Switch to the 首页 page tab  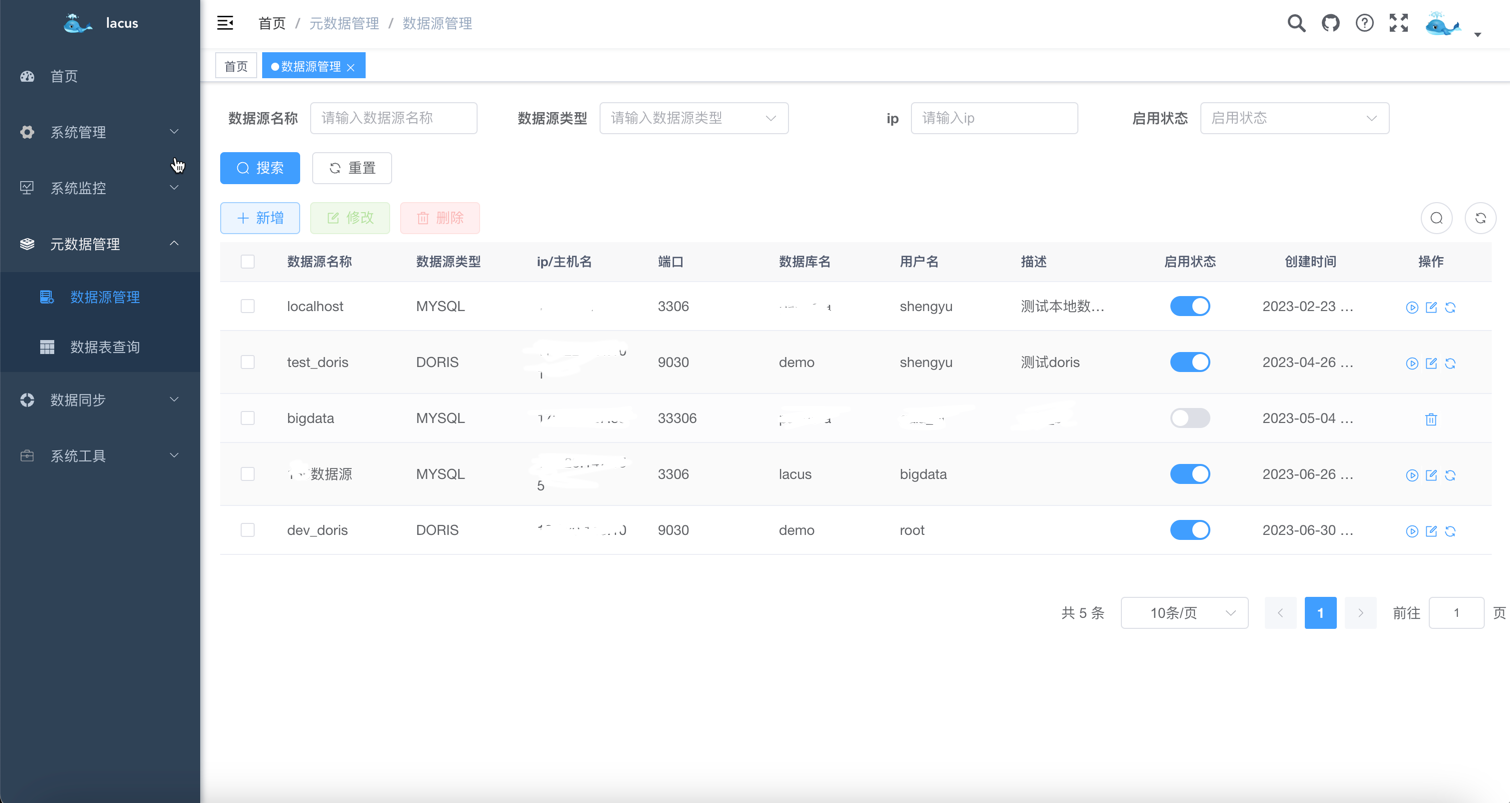coord(236,66)
